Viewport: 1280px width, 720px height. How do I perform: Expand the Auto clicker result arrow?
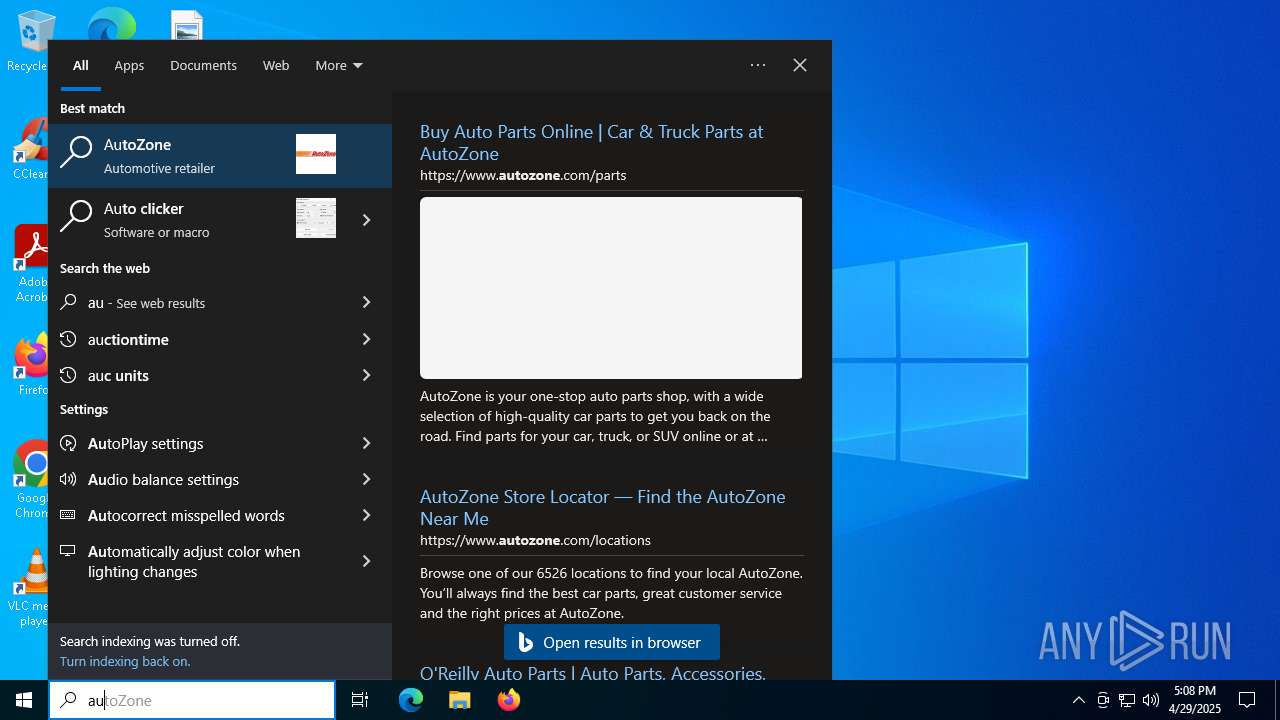366,220
